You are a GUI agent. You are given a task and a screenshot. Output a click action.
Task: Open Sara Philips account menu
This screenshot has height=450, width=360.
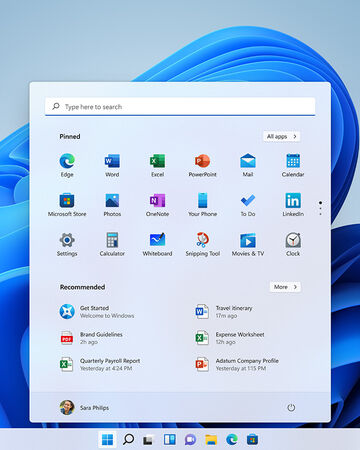click(x=84, y=408)
